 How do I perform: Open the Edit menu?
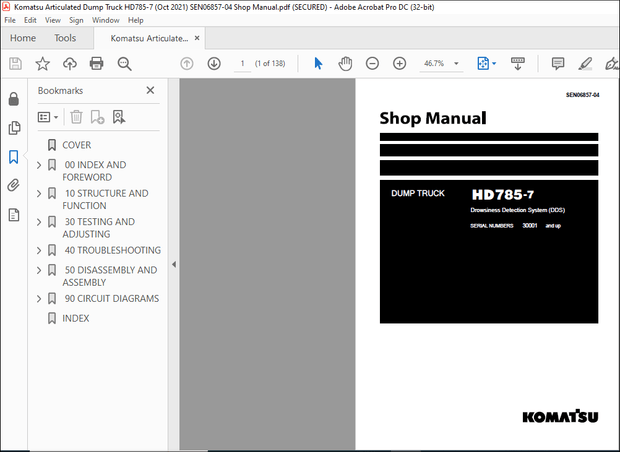click(x=30, y=20)
